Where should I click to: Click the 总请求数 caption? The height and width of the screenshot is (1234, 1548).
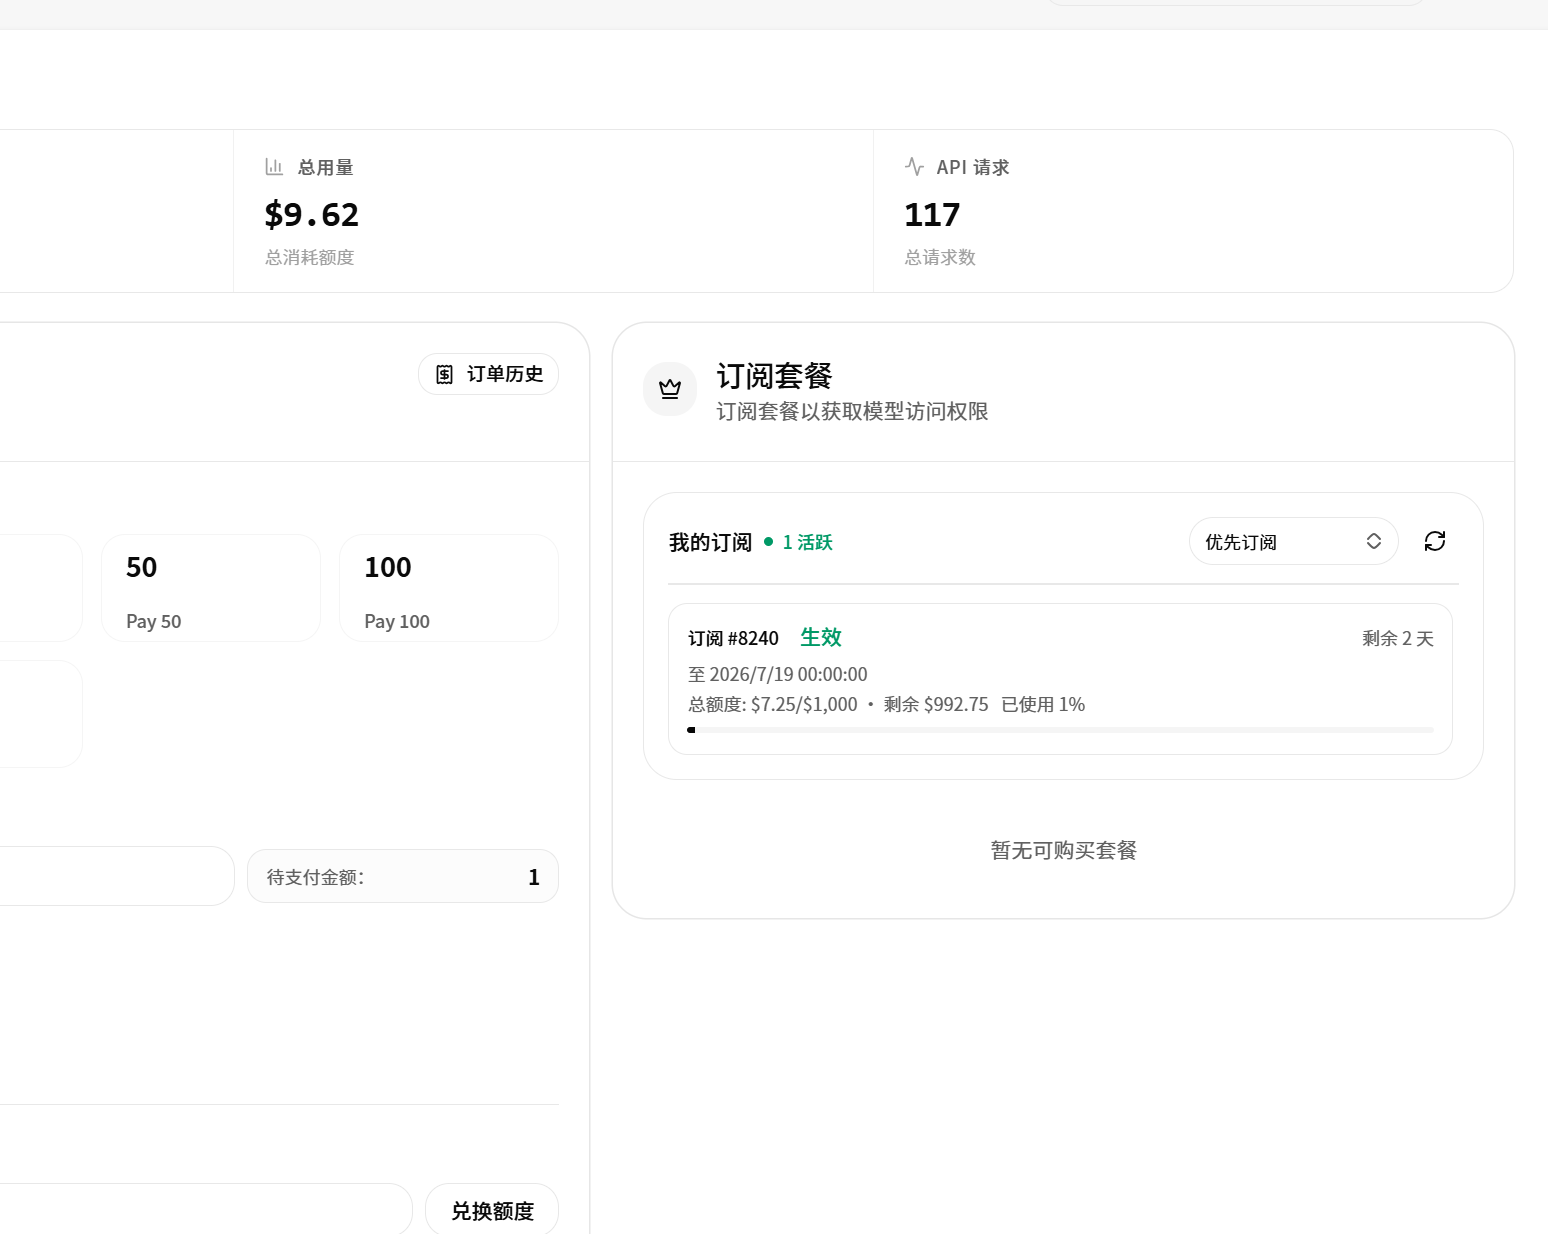click(x=940, y=257)
